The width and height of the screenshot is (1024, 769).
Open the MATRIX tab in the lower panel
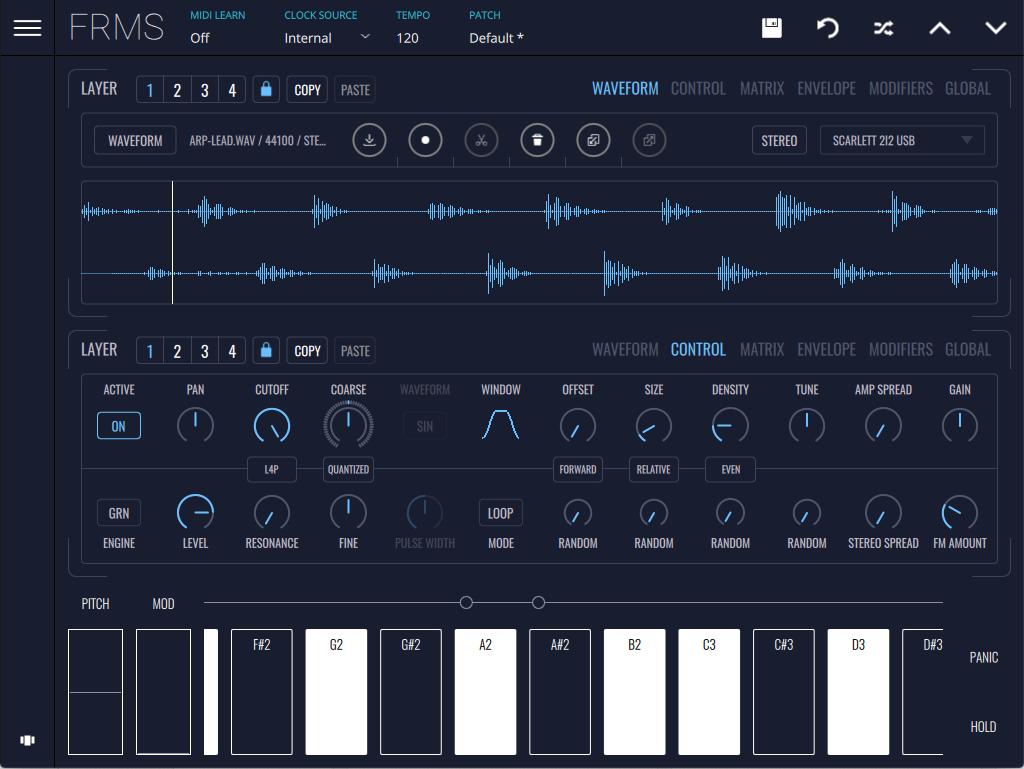click(x=761, y=349)
